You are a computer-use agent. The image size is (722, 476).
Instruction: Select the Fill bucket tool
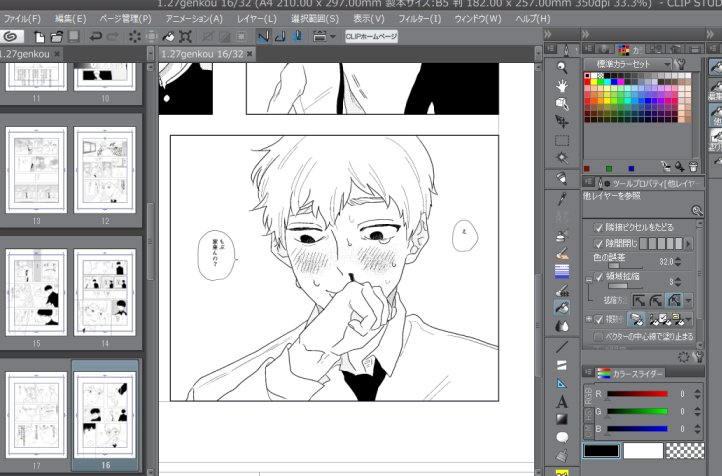coord(562,308)
